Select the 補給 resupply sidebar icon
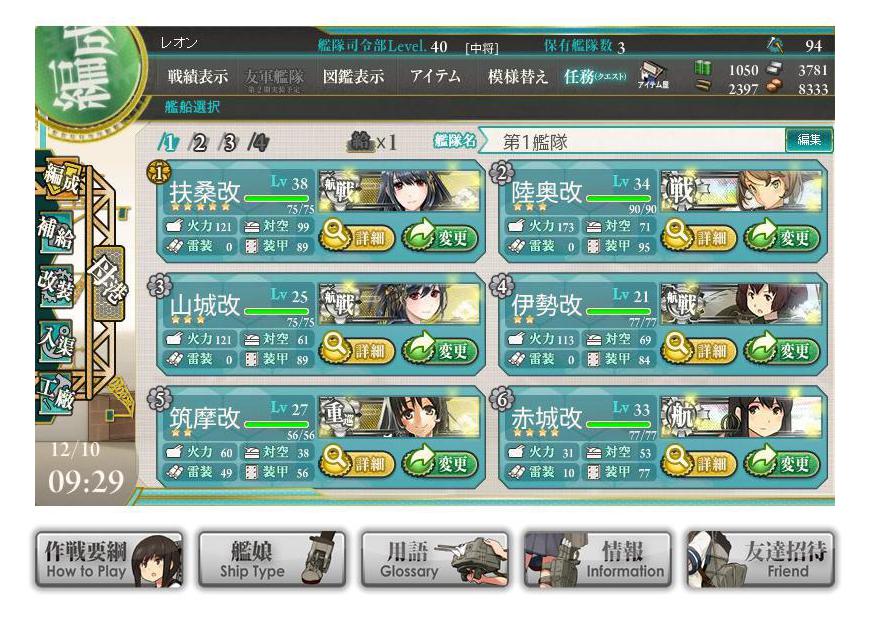 pos(56,233)
